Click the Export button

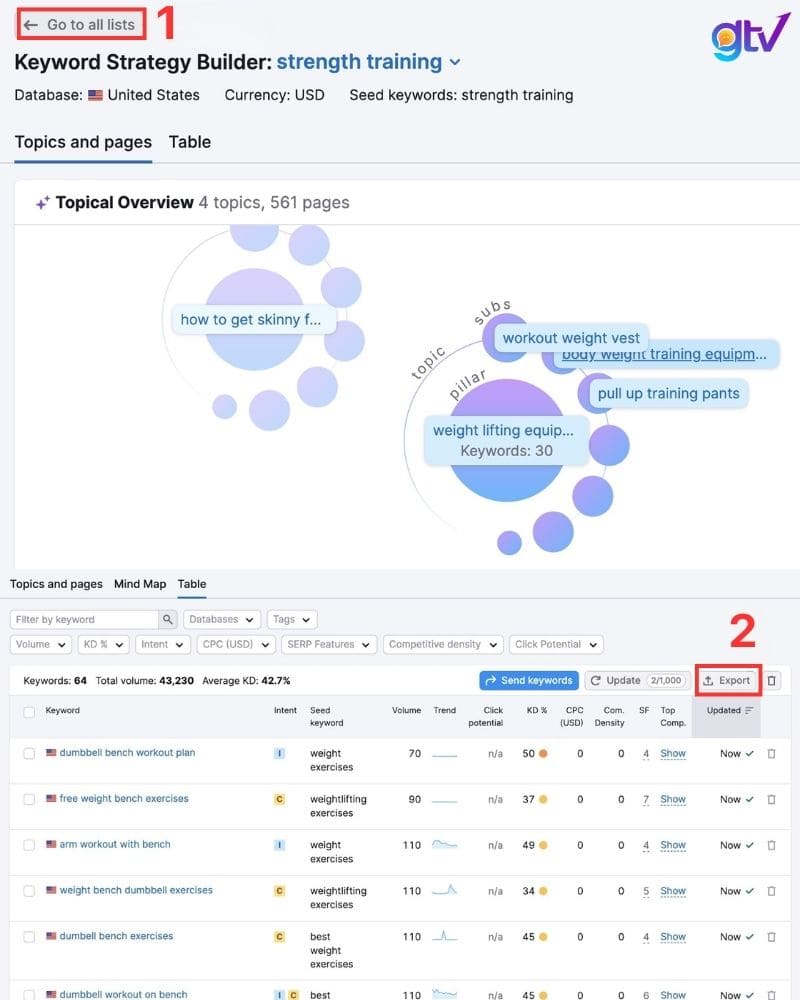coord(727,680)
